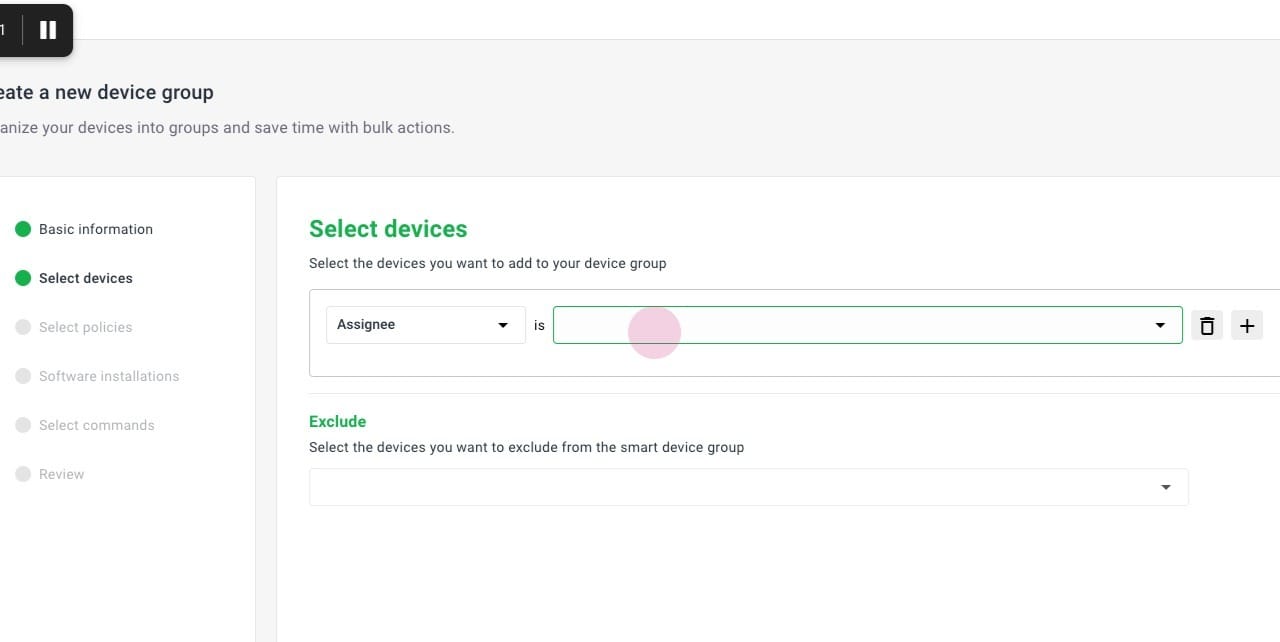Open the Assignee attribute dropdown
The width and height of the screenshot is (1280, 642).
coord(425,325)
